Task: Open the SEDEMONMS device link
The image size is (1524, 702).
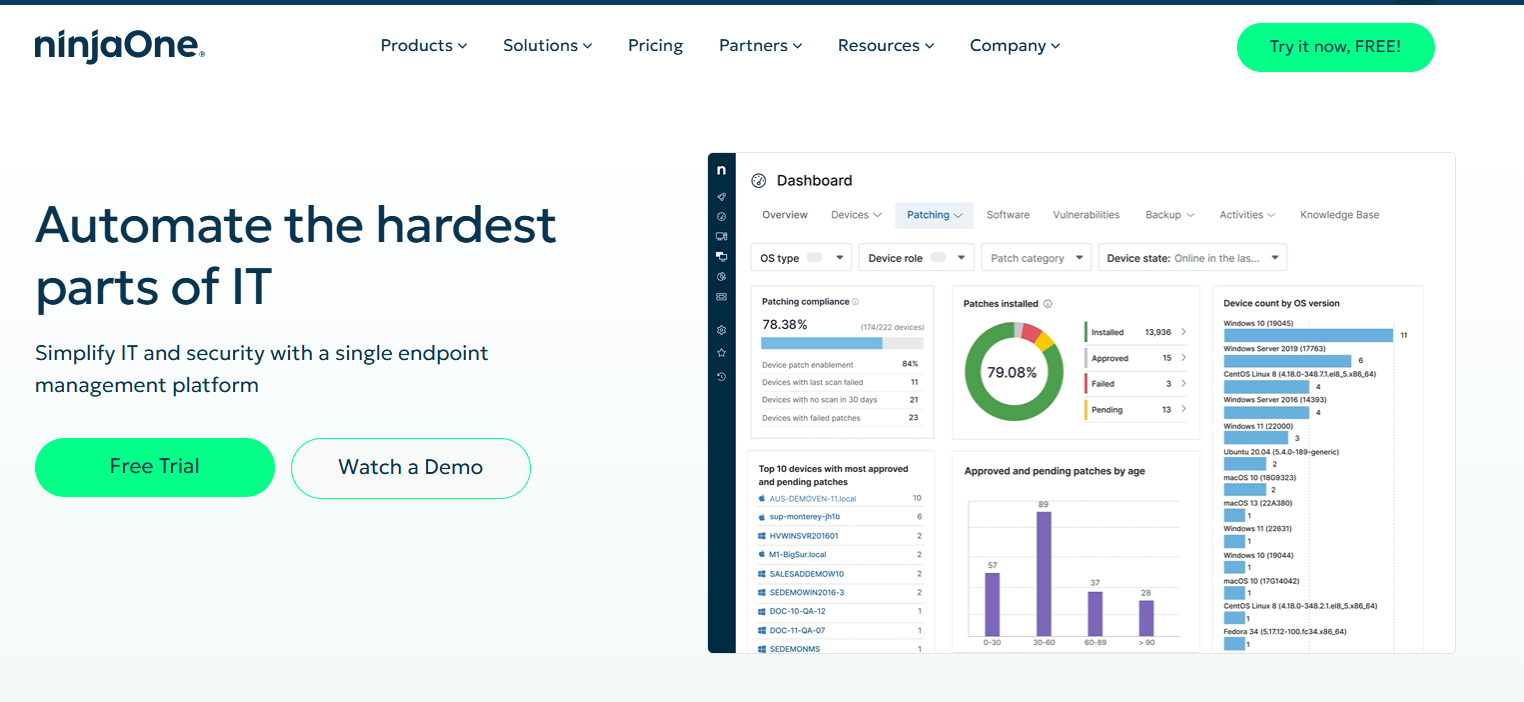Action: [795, 649]
